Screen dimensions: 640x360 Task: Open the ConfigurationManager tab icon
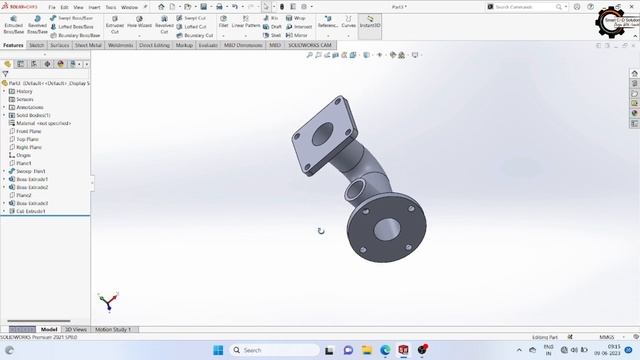pos(34,64)
